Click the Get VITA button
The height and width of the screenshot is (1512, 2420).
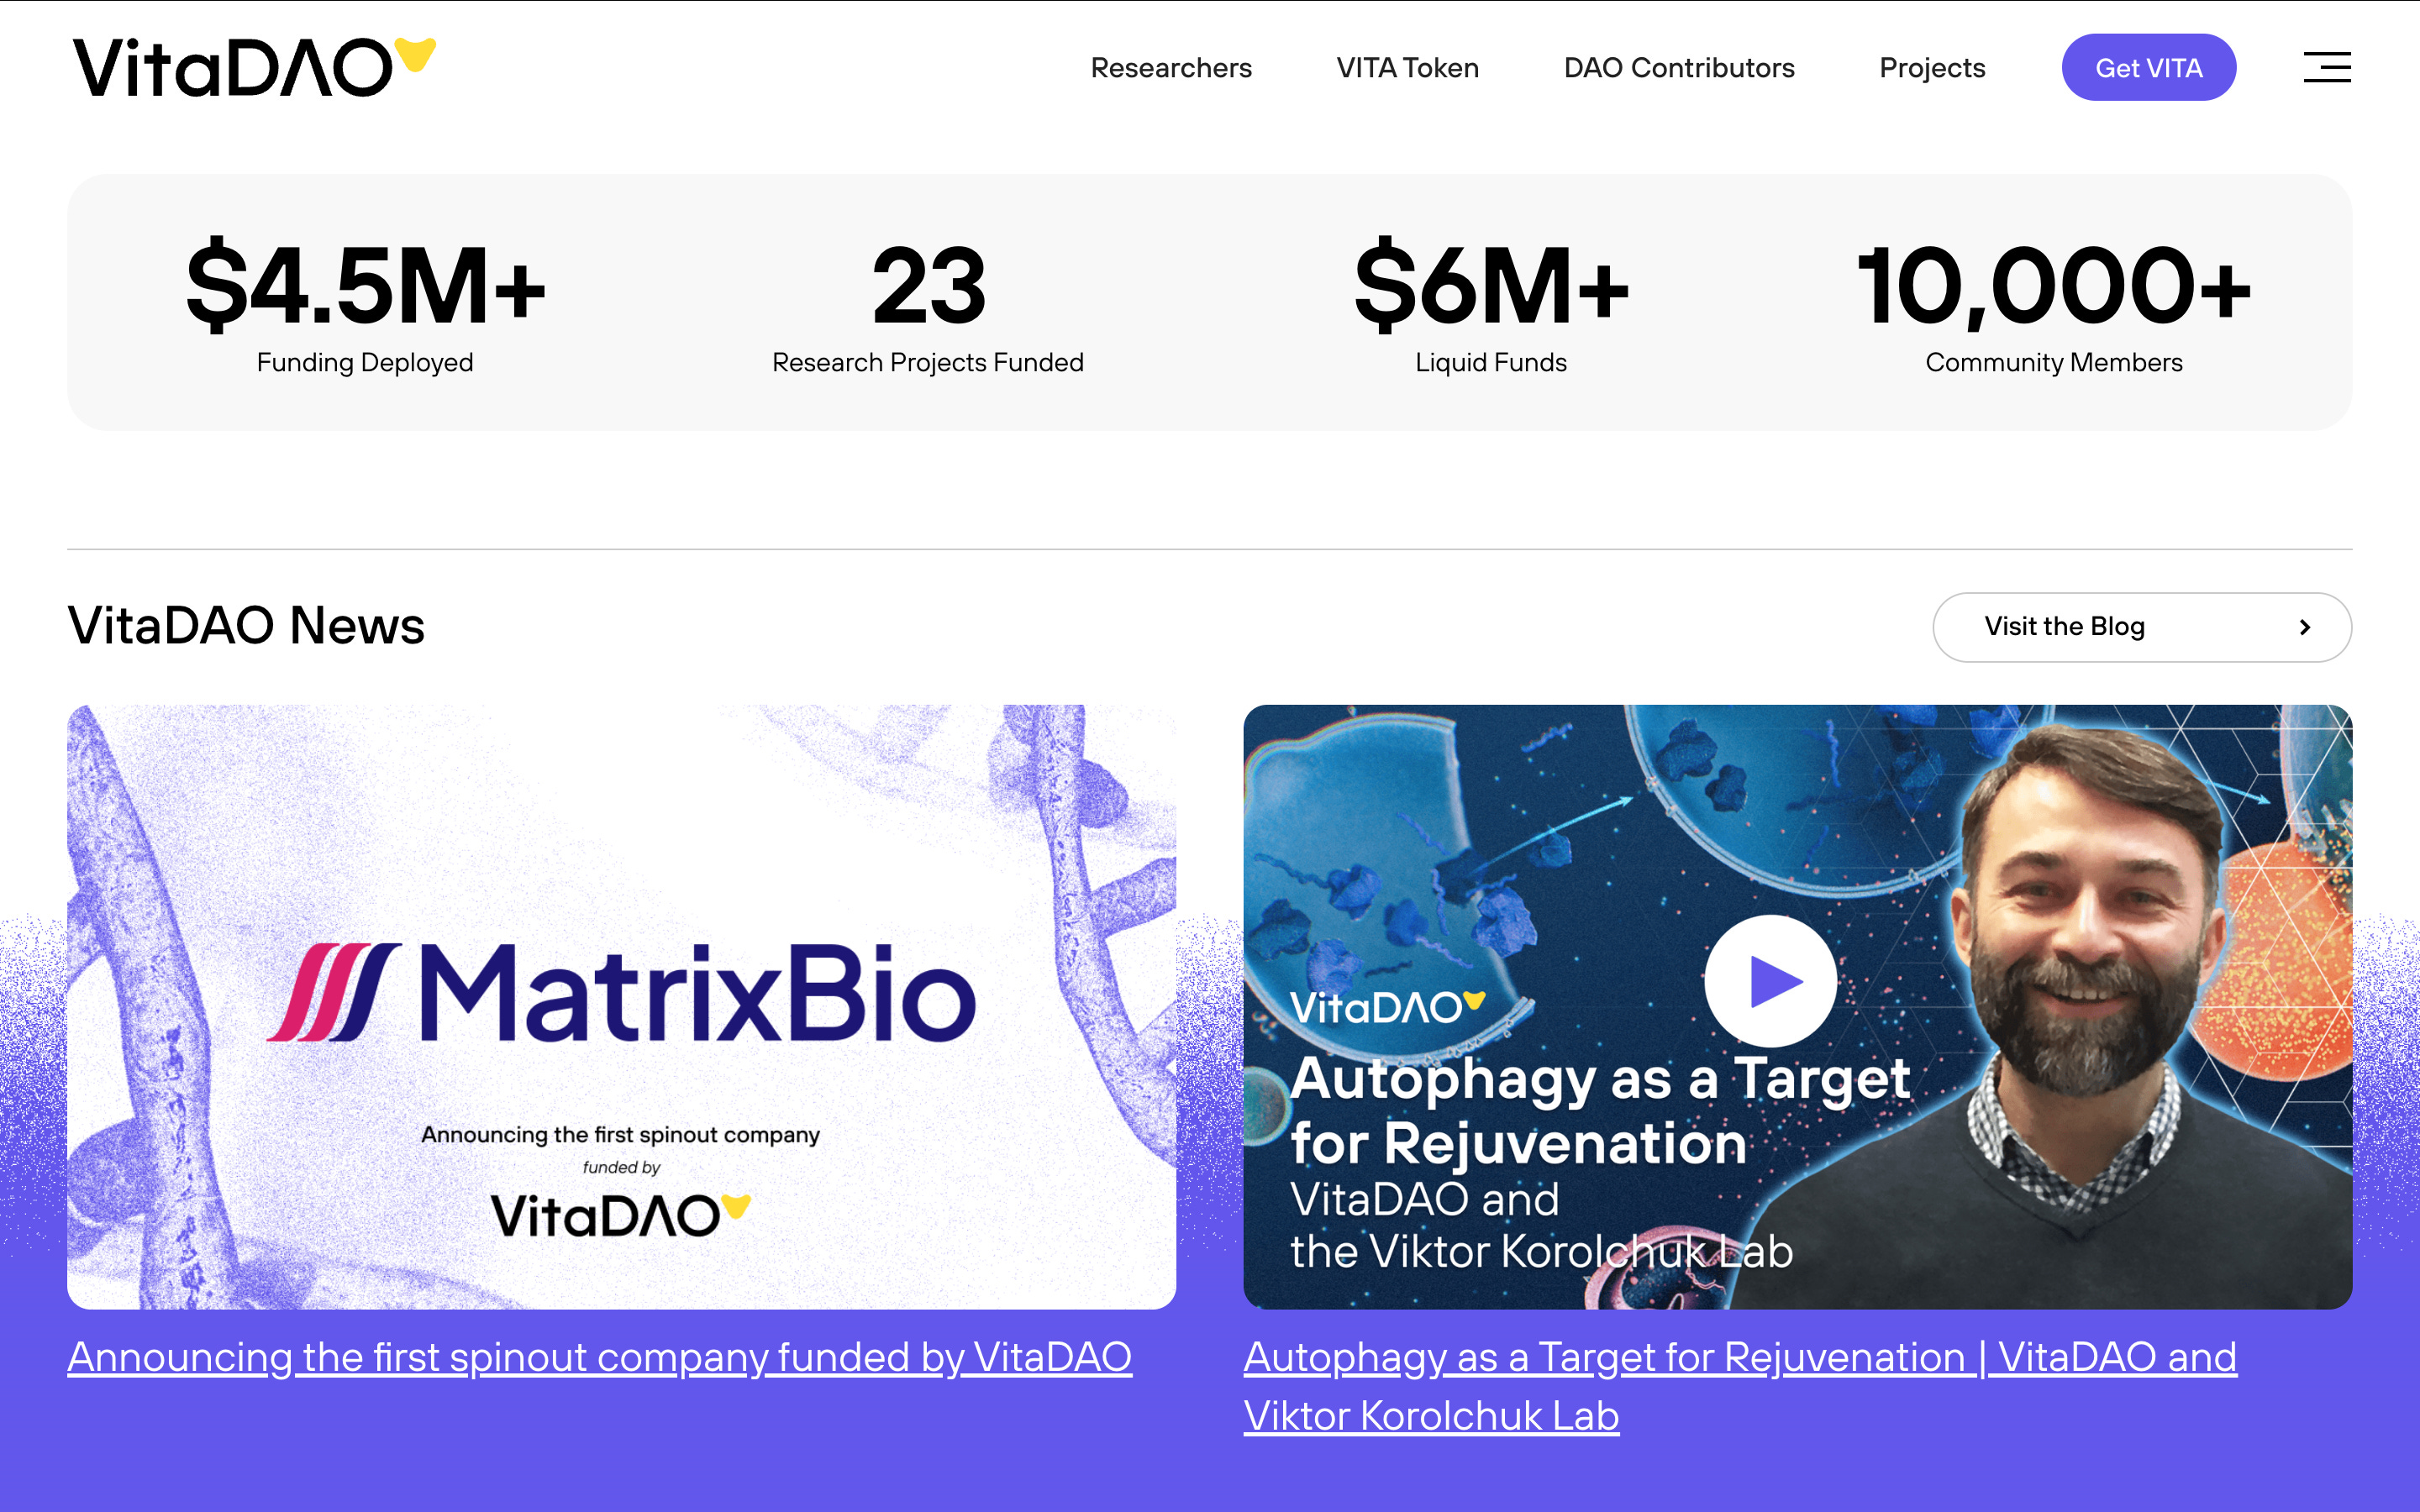[2148, 67]
